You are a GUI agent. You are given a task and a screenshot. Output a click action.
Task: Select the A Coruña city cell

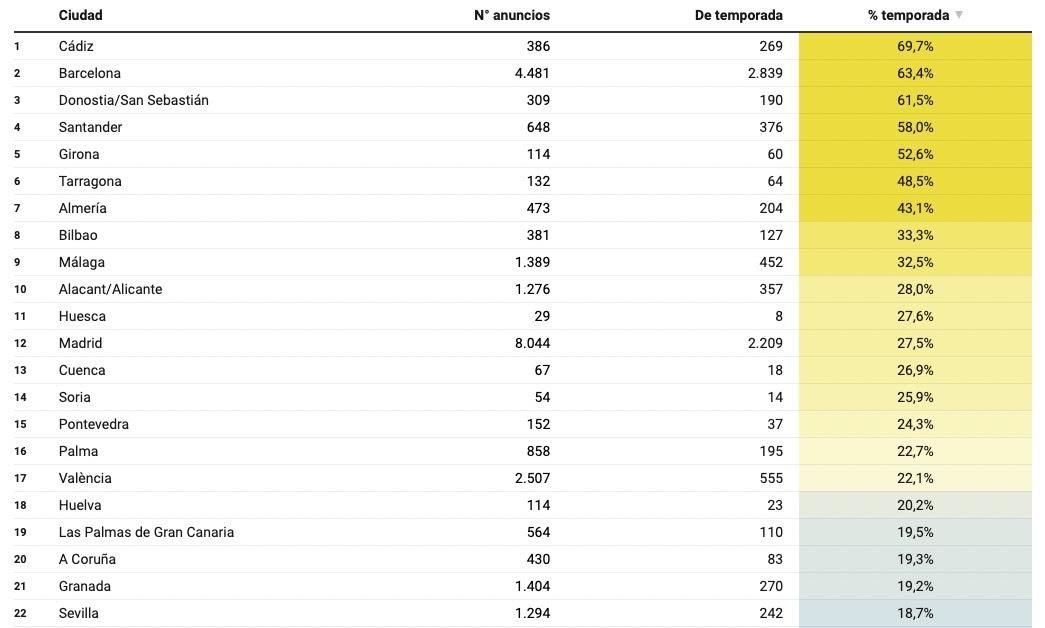[87, 559]
